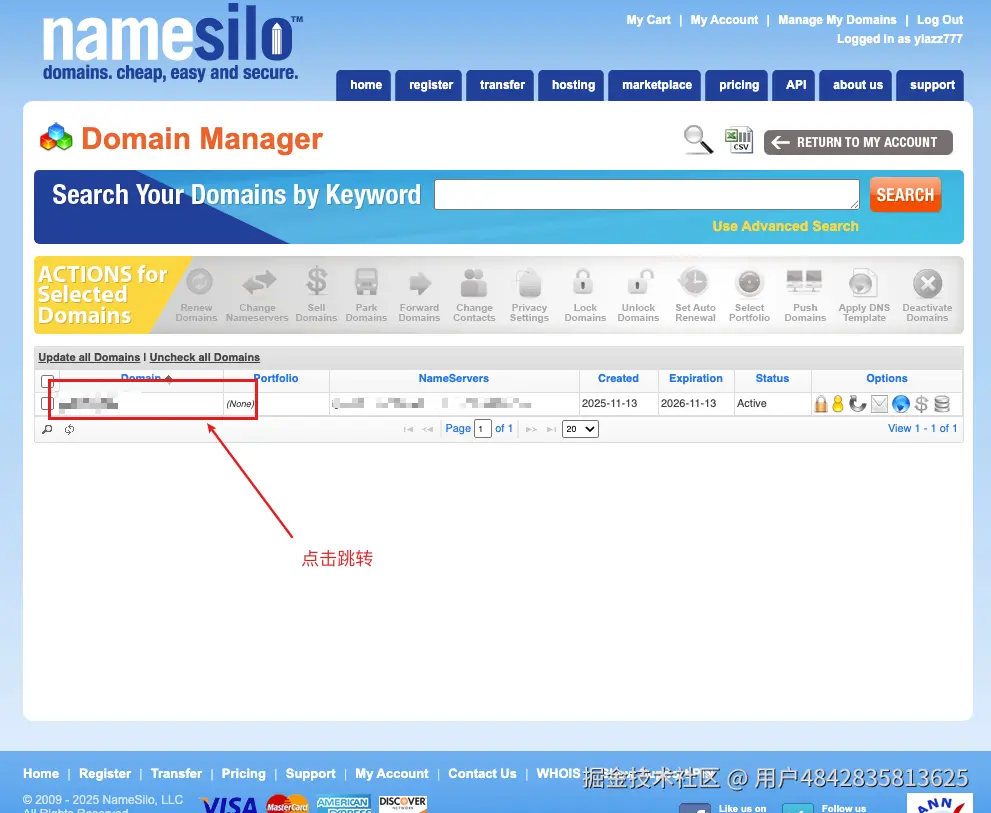Open Manage My Domains link at top
This screenshot has height=813, width=991.
837,20
